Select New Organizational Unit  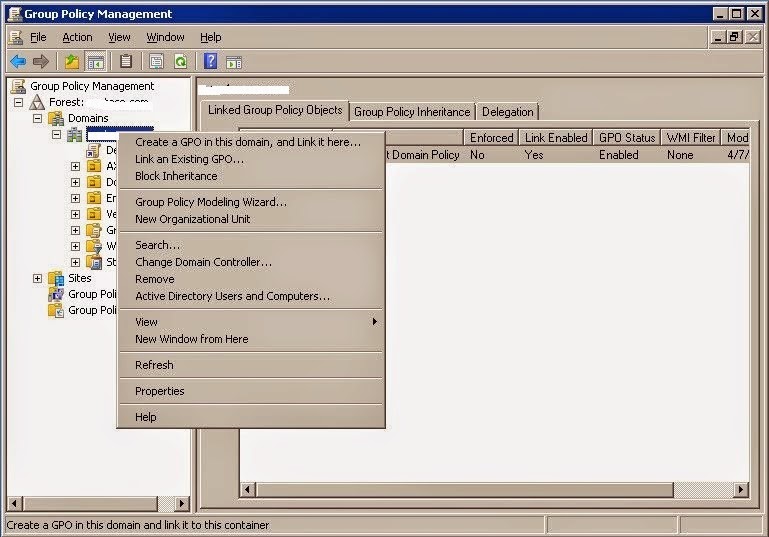tap(251, 219)
